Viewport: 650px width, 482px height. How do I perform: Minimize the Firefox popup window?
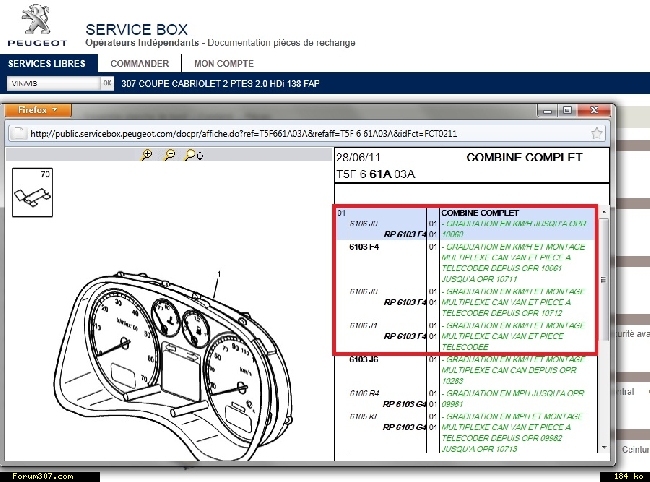pos(548,111)
